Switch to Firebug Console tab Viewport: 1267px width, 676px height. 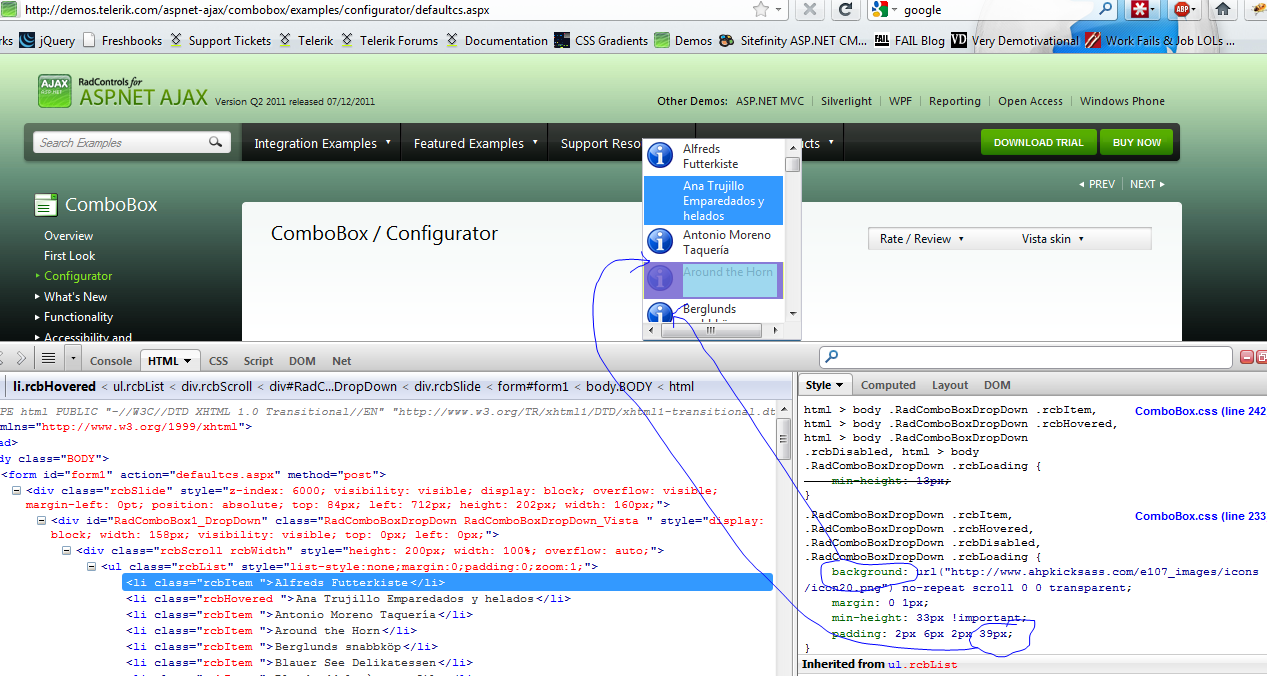[x=111, y=361]
